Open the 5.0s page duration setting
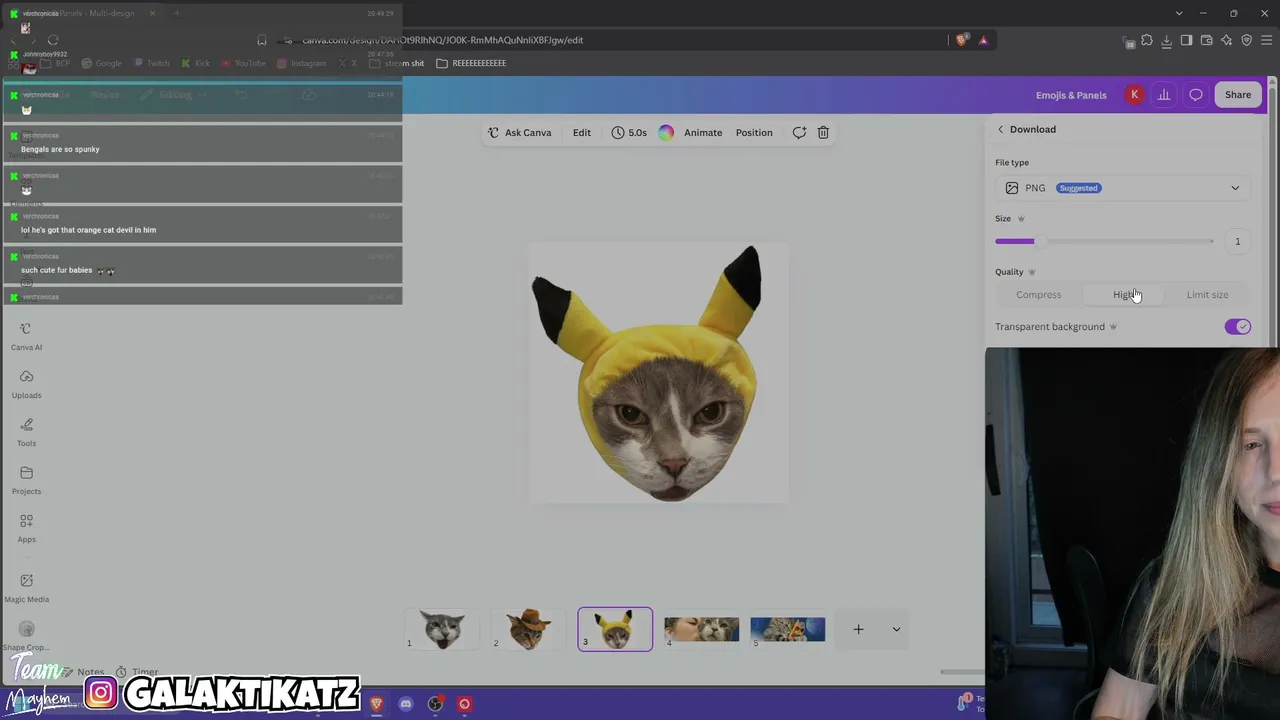1280x720 pixels. (x=629, y=132)
